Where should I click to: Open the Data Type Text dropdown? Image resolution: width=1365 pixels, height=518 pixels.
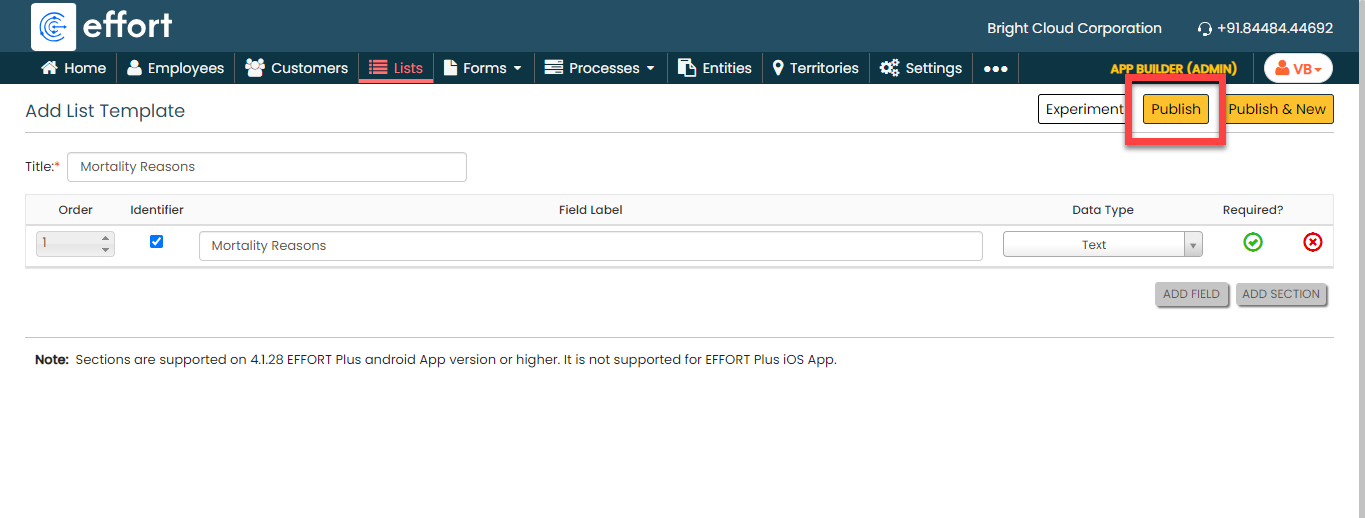point(1102,245)
